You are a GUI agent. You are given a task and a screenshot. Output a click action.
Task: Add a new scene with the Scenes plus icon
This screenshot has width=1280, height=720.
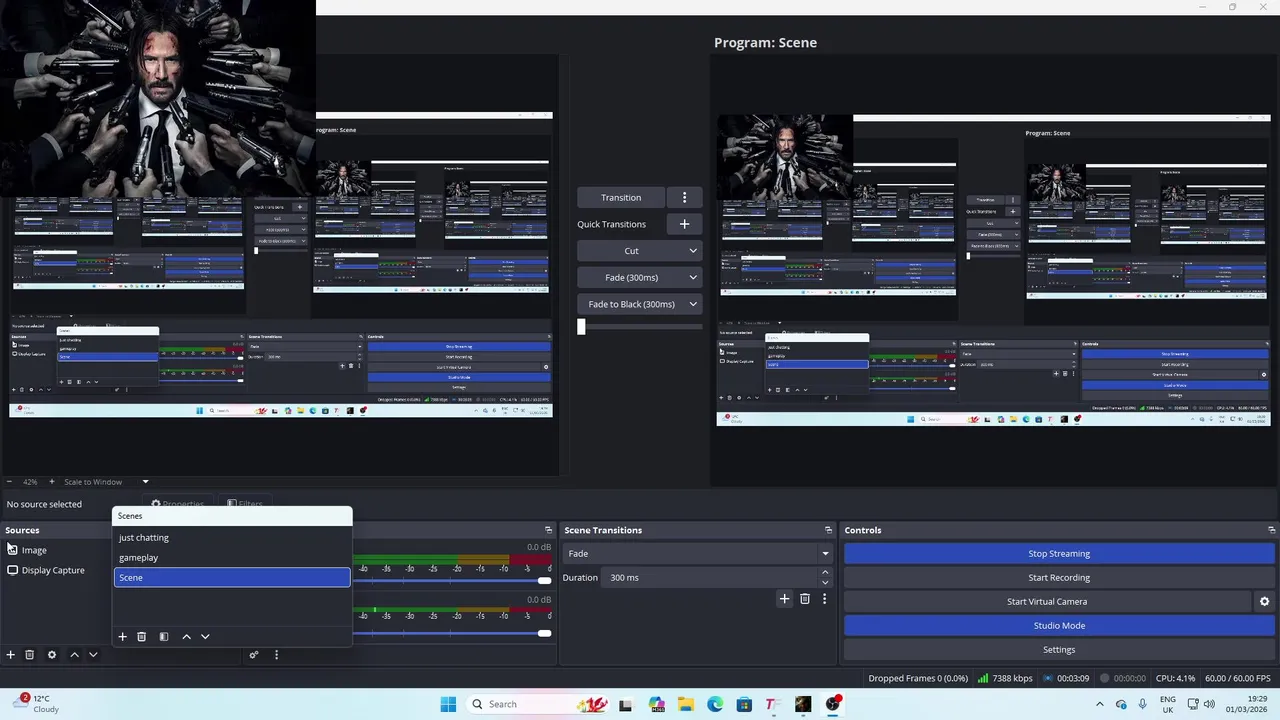pyautogui.click(x=123, y=636)
